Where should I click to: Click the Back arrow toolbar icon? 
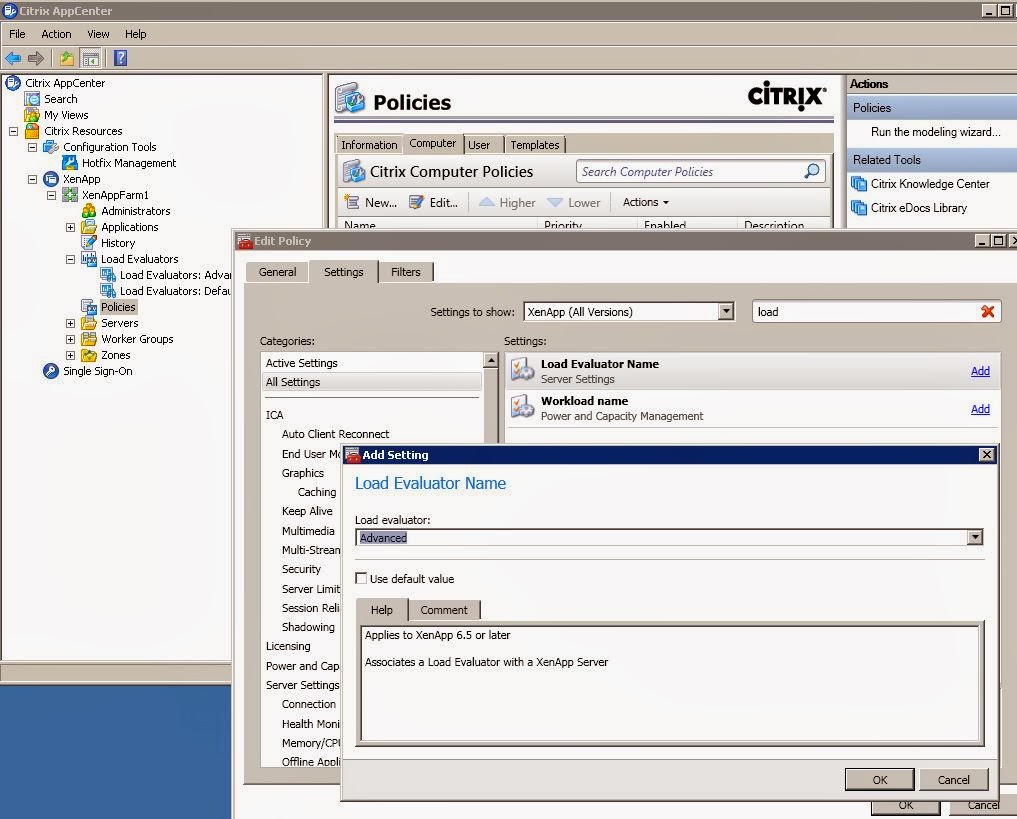13,58
